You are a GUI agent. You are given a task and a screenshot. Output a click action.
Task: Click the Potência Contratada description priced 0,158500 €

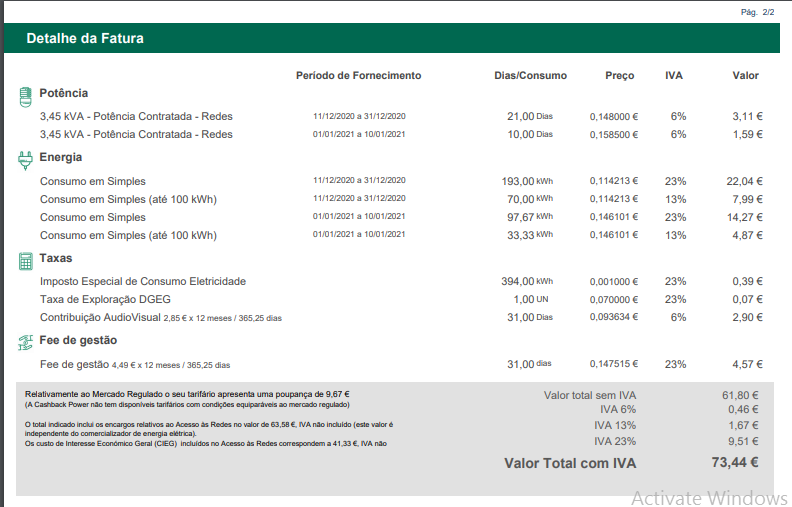point(136,134)
